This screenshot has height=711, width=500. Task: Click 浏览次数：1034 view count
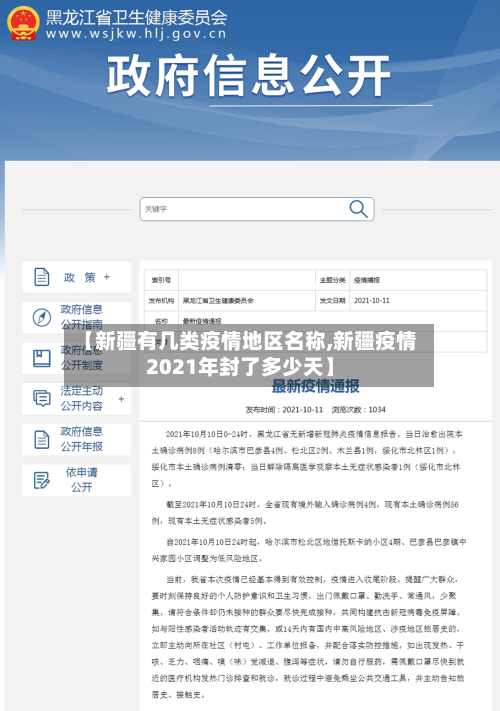click(359, 409)
